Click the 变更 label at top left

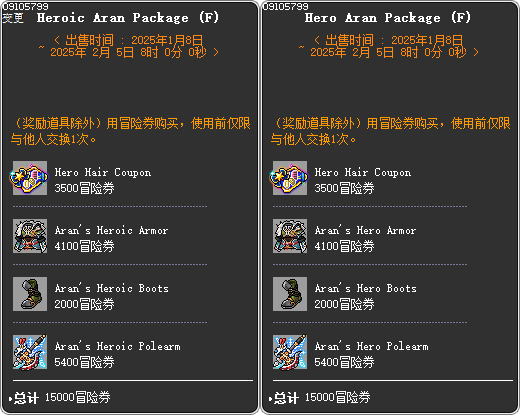coord(13,18)
